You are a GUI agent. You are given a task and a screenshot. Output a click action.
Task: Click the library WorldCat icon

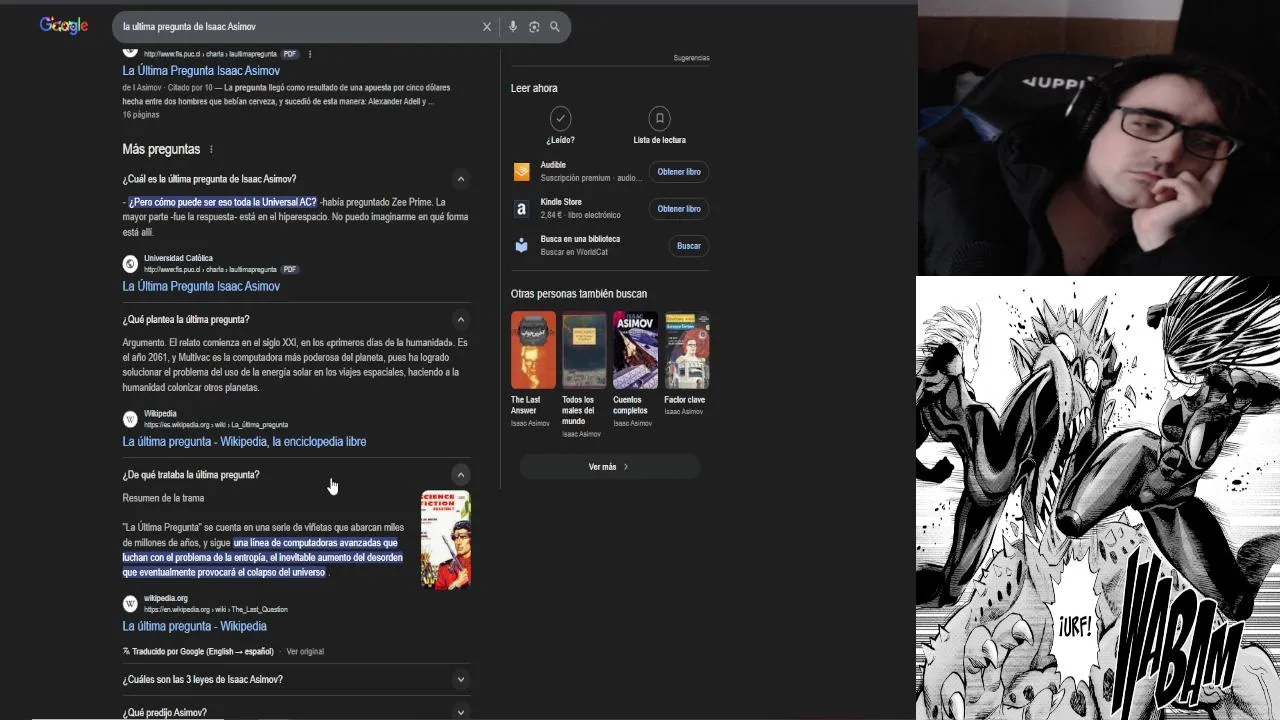tap(521, 246)
